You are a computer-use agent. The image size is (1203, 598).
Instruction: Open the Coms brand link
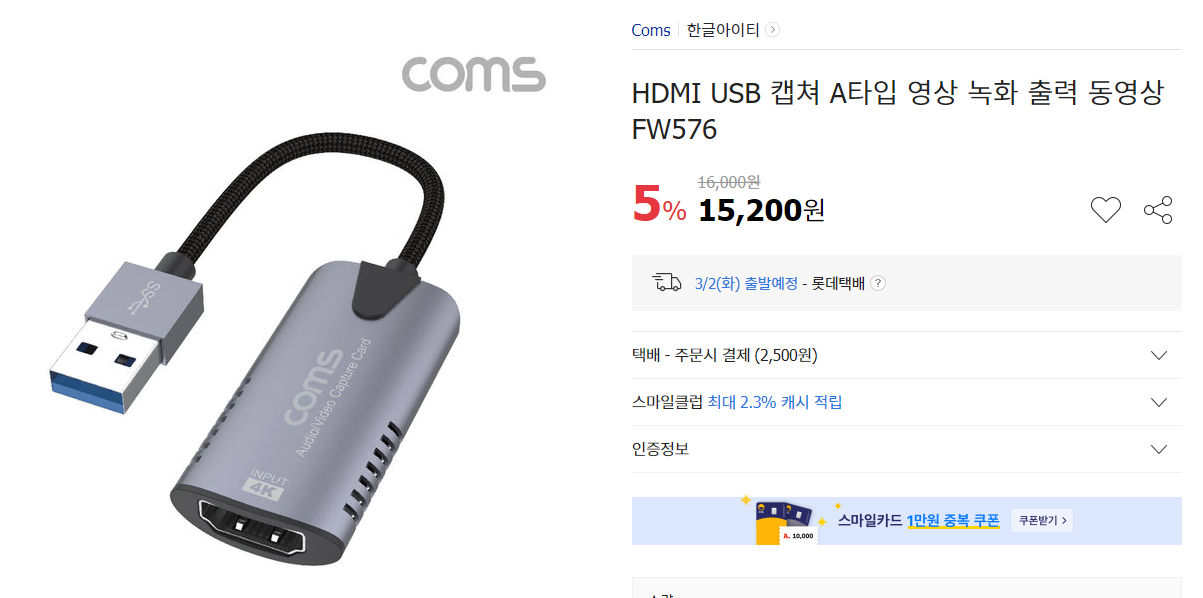click(x=651, y=30)
